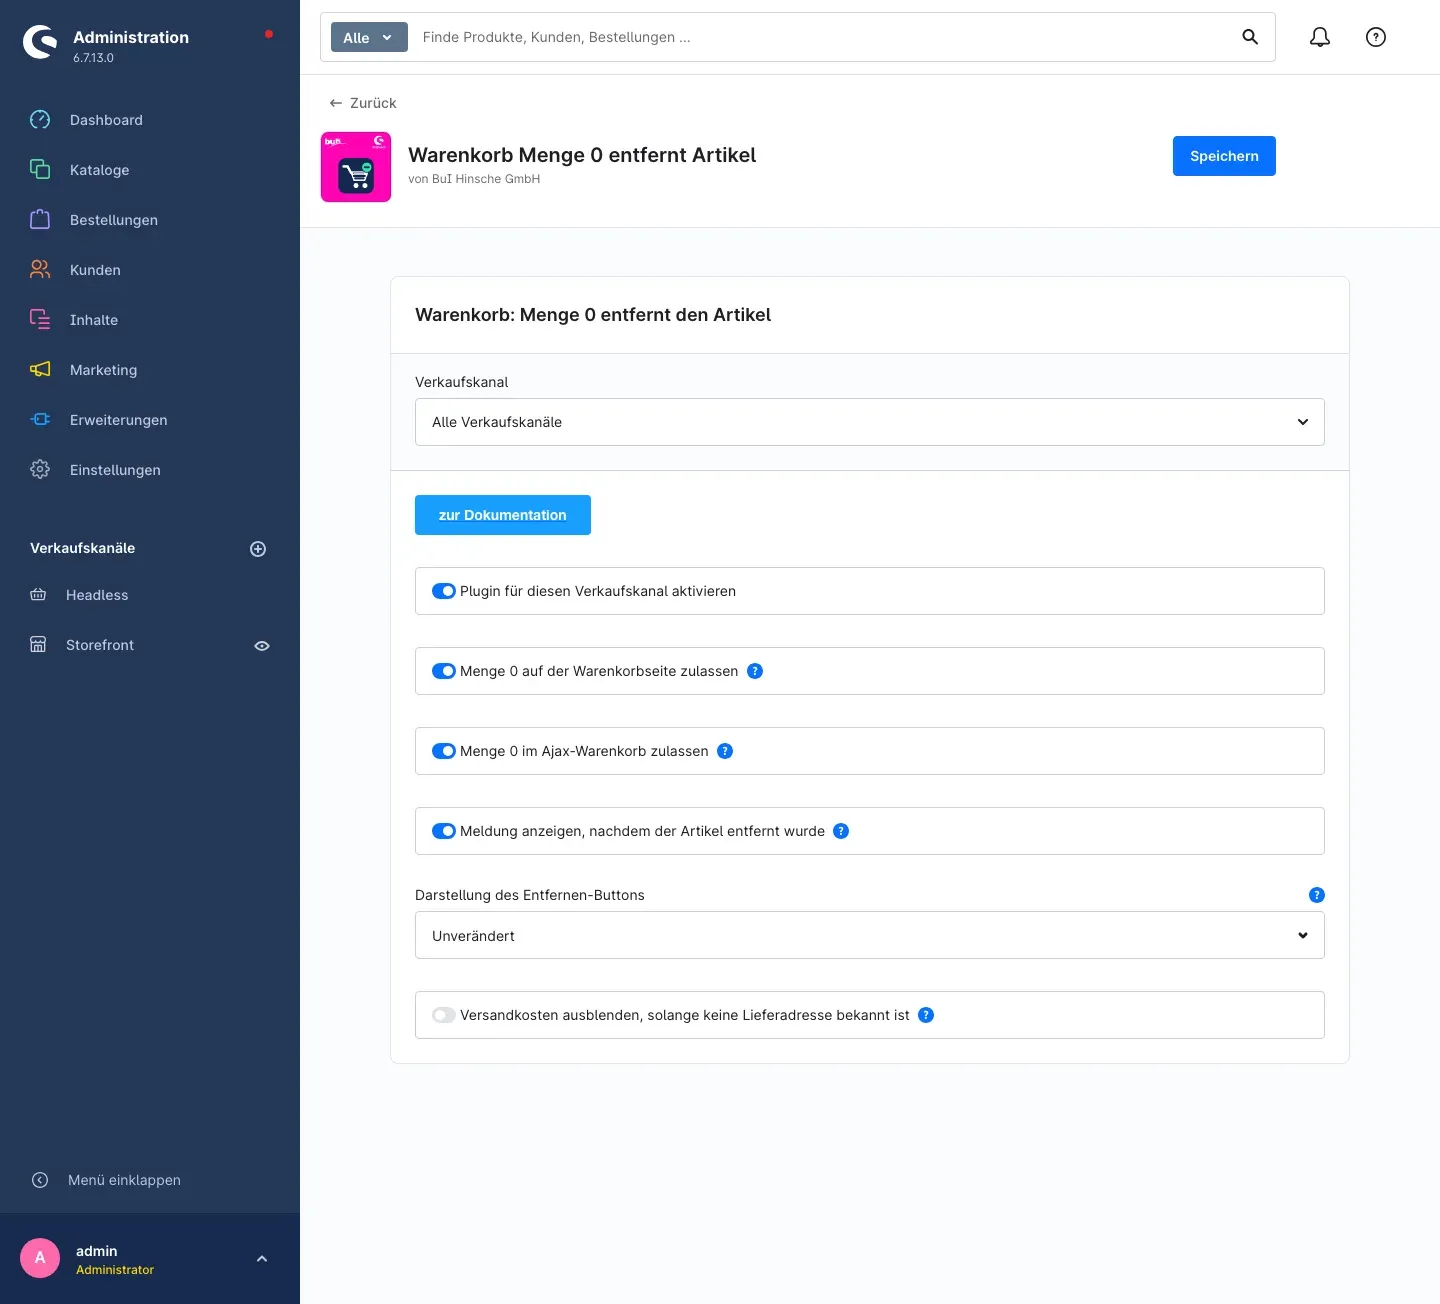Click the Verkaufskanäle section heading
1440x1304 pixels.
[82, 548]
